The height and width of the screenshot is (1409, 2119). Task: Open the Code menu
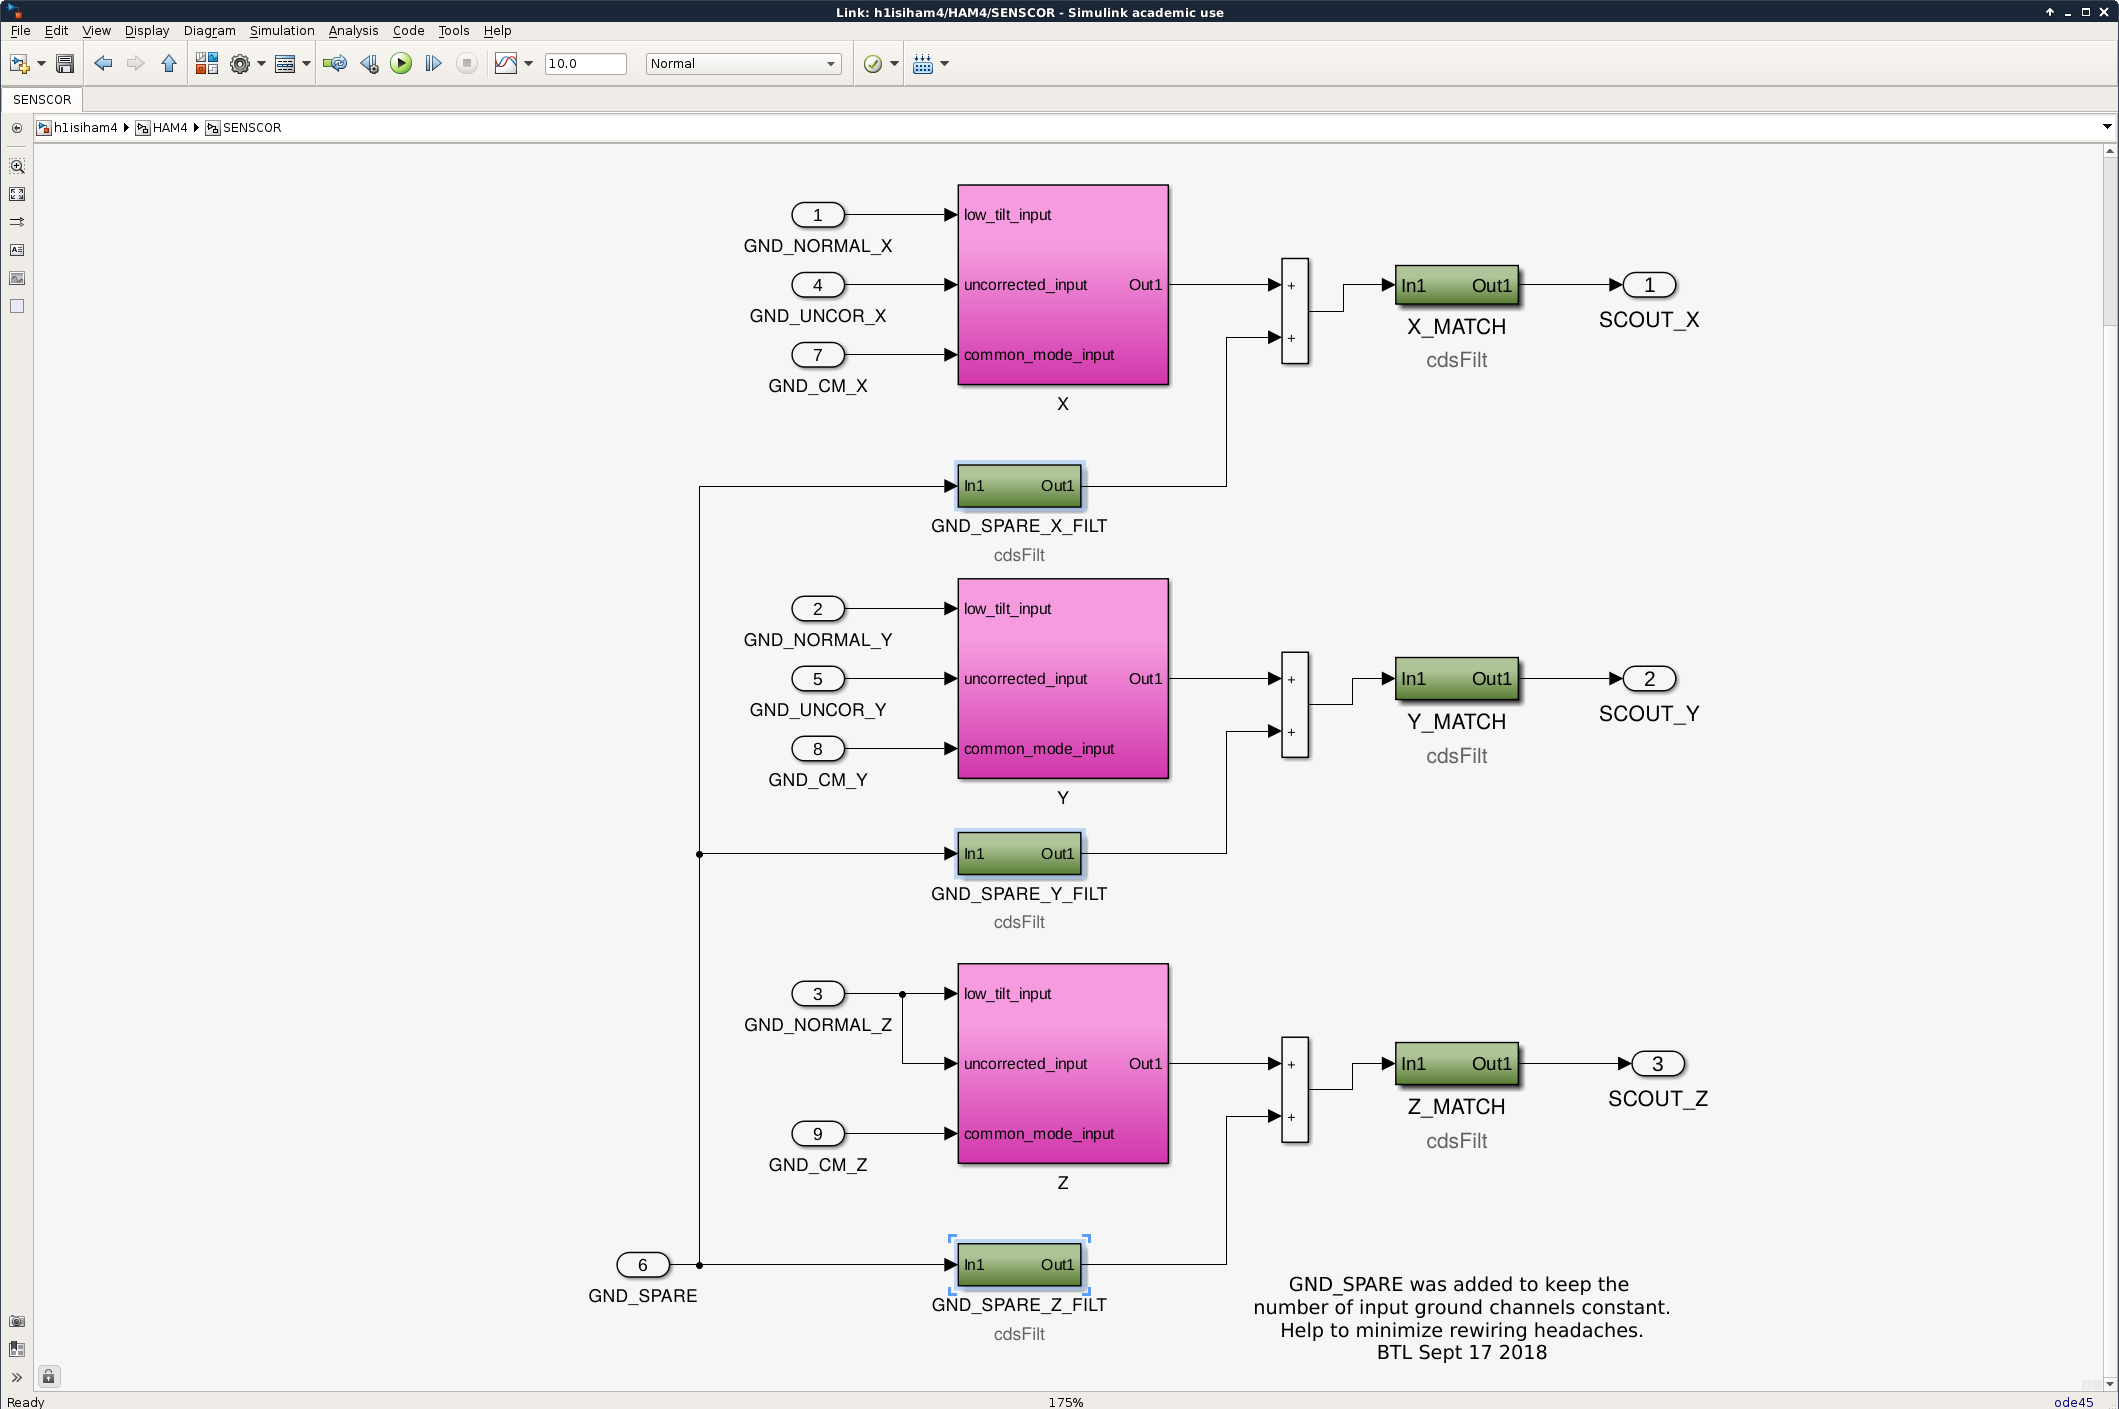coord(408,31)
